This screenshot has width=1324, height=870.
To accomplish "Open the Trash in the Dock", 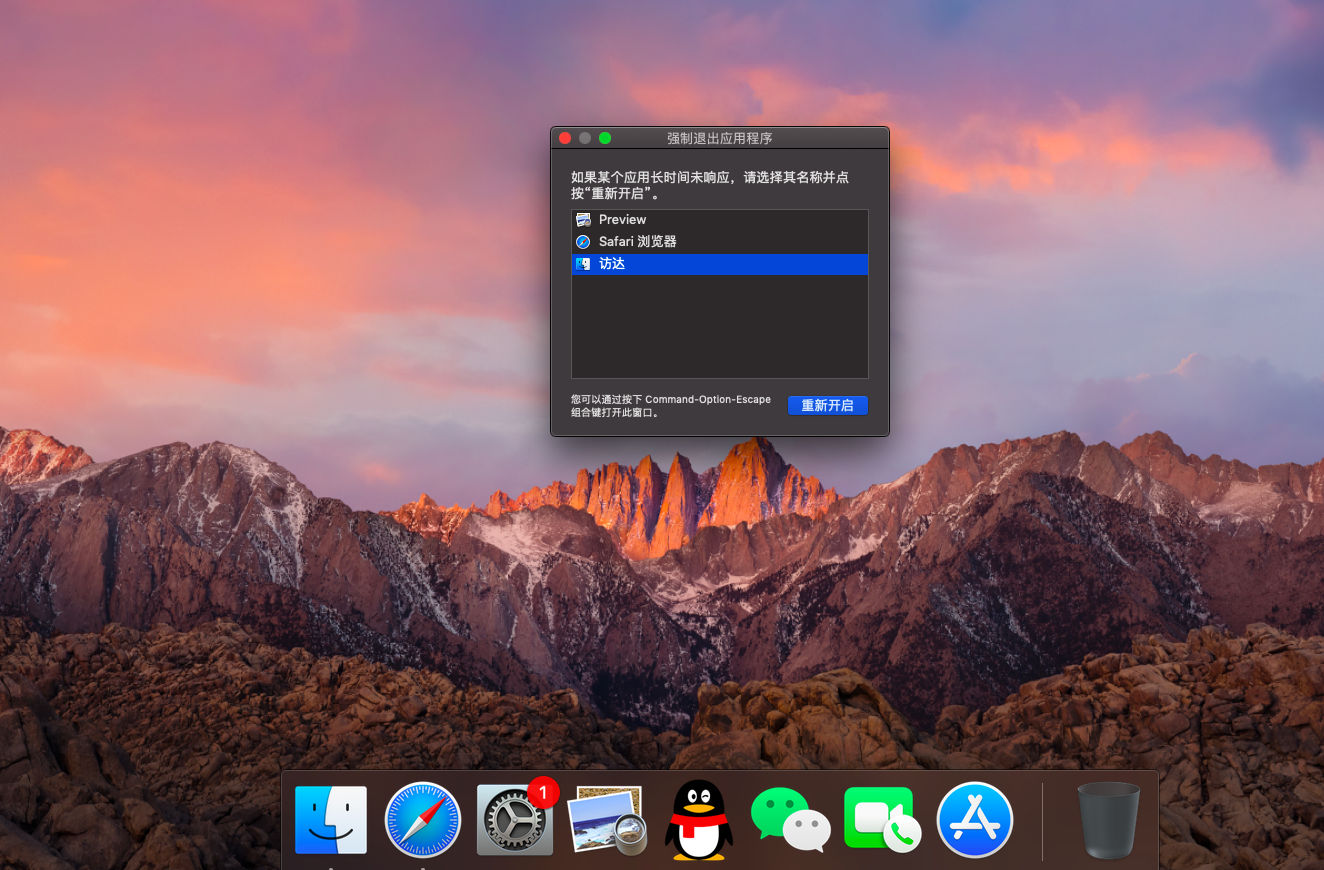I will tap(1108, 820).
